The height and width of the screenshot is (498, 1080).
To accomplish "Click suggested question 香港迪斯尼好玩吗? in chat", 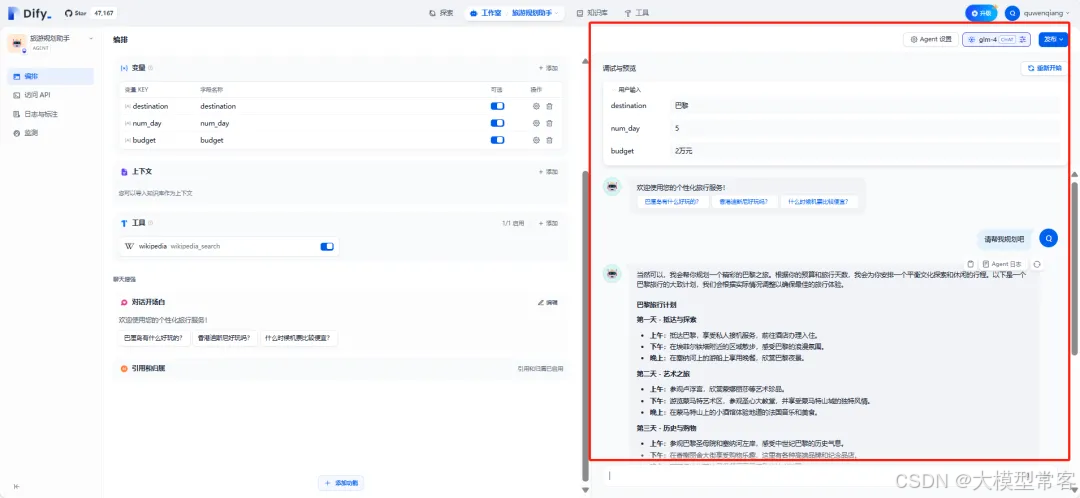I will [x=744, y=202].
